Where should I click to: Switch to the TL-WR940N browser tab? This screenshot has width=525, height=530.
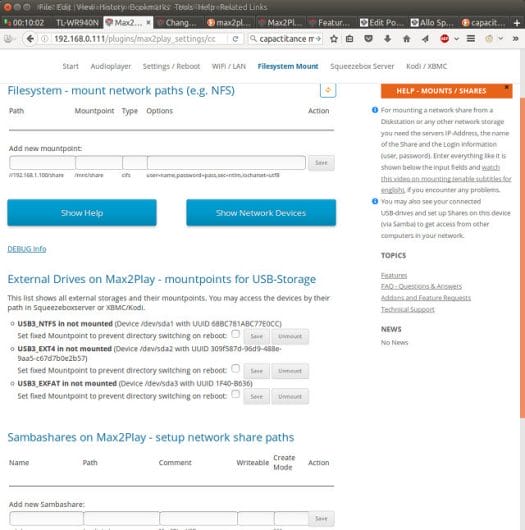coord(77,23)
